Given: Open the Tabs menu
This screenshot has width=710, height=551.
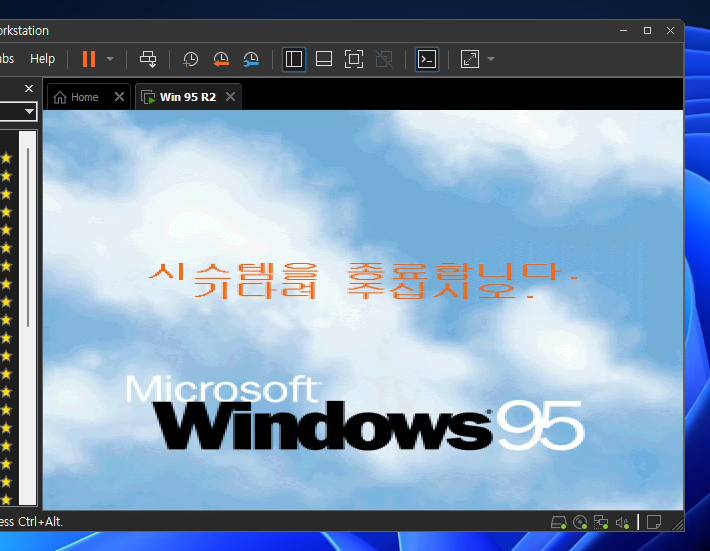Looking at the screenshot, I should click(x=6, y=59).
